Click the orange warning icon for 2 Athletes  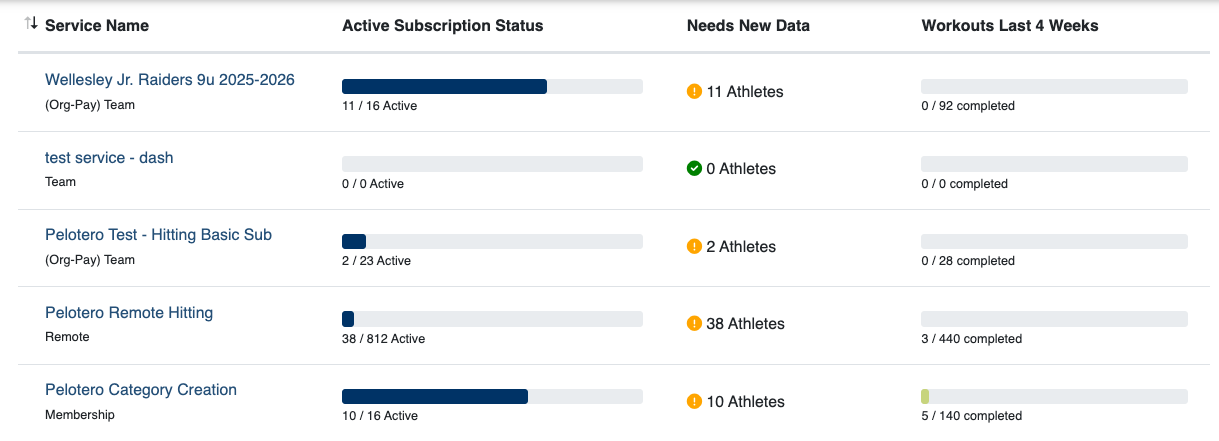[694, 246]
